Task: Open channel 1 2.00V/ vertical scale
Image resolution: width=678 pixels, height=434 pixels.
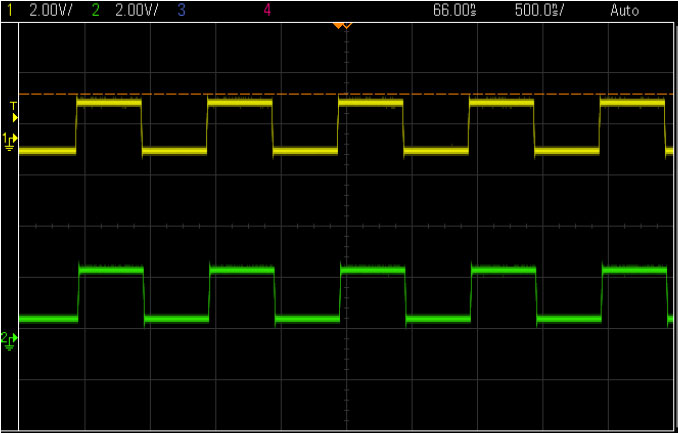Action: pyautogui.click(x=49, y=9)
